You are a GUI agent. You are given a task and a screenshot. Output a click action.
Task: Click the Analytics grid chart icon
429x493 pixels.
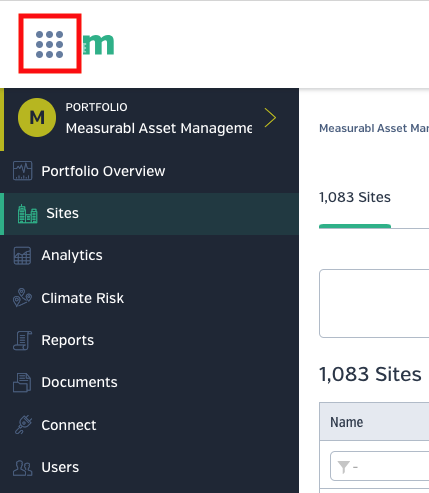(22, 256)
